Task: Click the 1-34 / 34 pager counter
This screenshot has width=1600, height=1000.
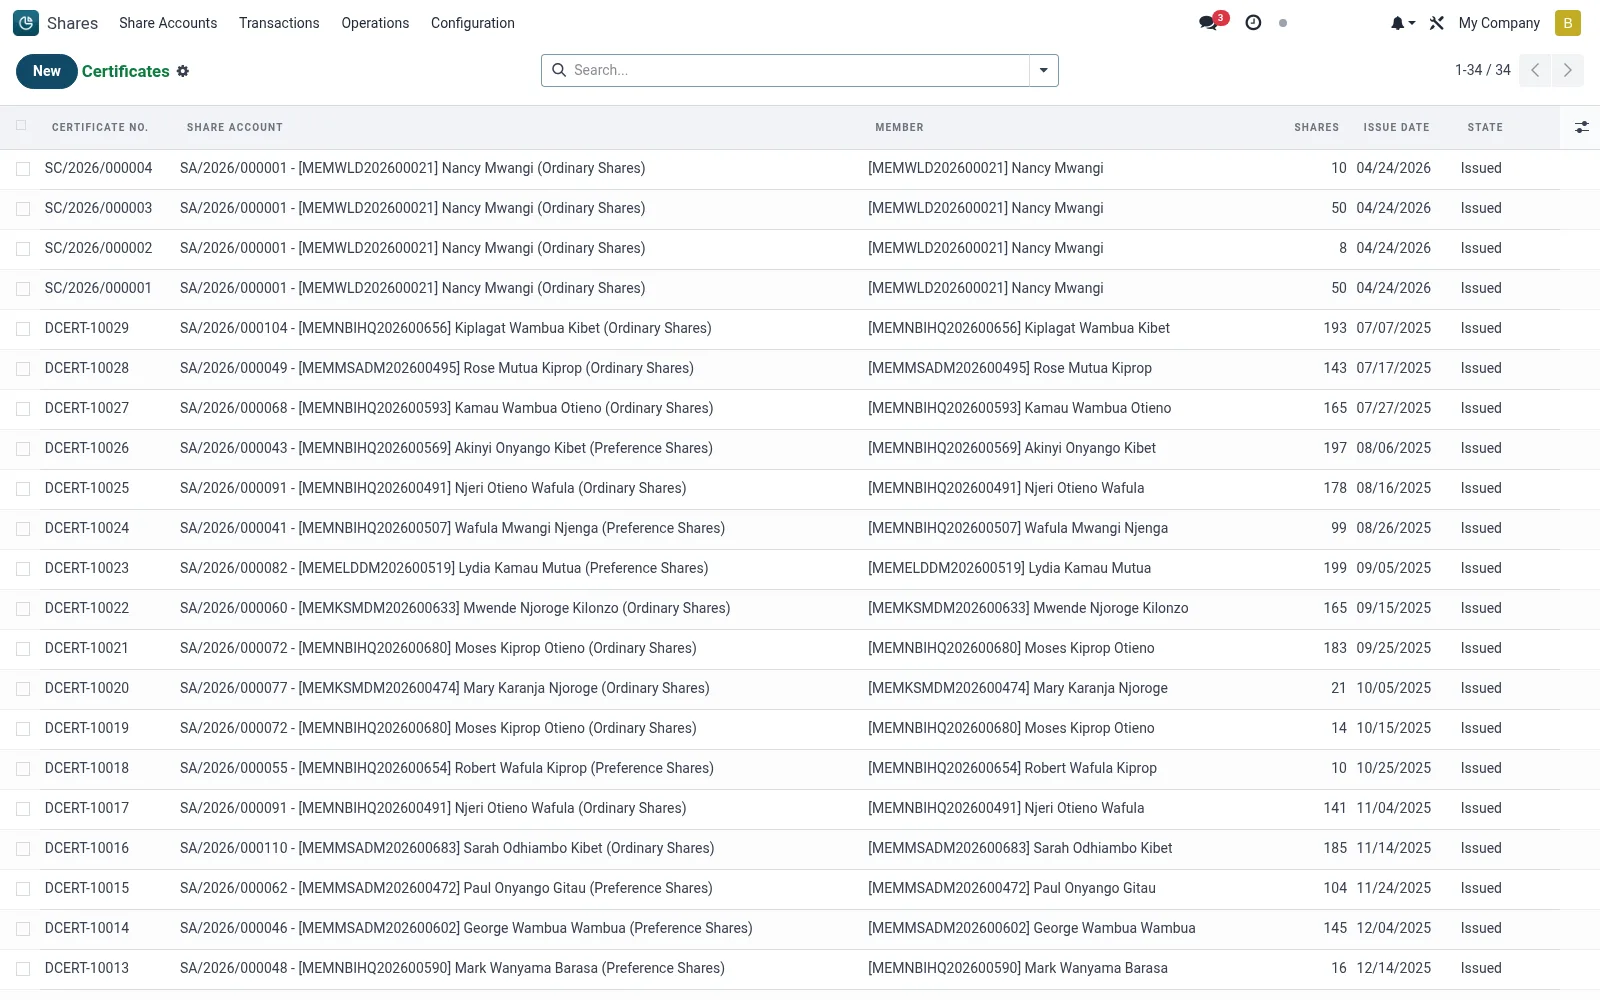Action: tap(1482, 70)
